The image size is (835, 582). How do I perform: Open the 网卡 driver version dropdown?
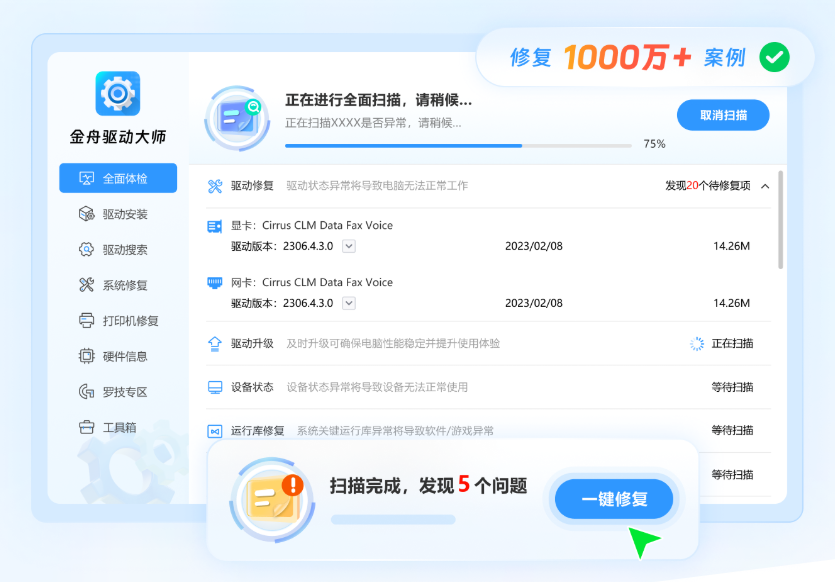349,303
